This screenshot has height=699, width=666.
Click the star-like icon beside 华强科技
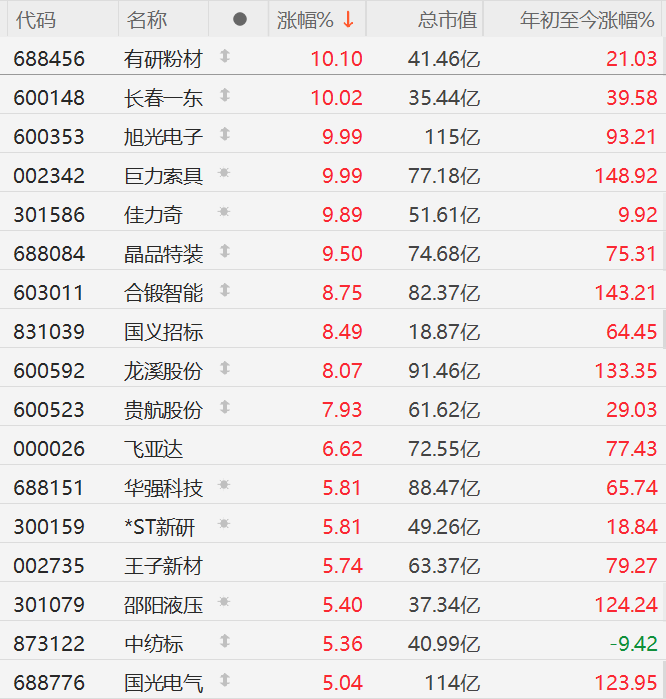tap(224, 485)
